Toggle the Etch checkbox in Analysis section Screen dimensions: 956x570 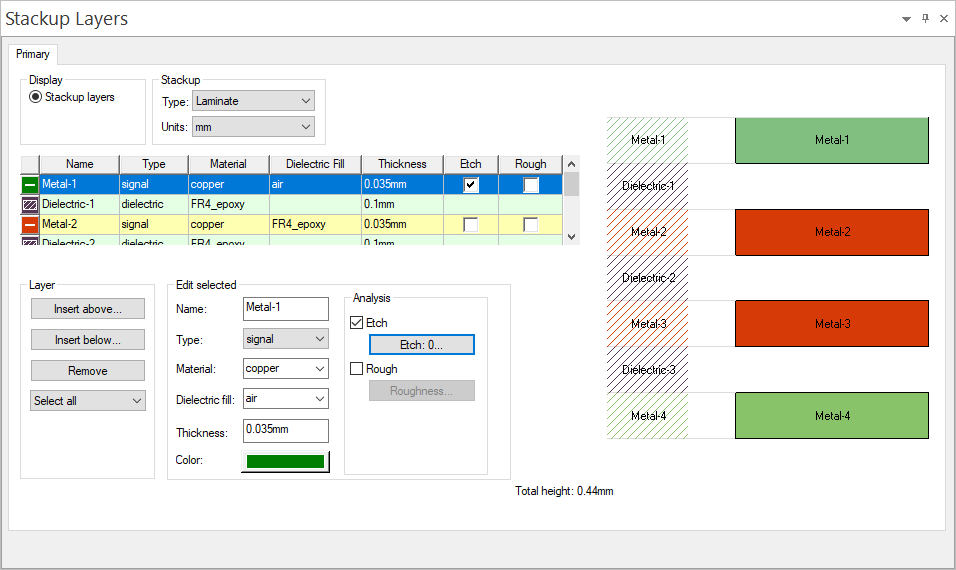(x=357, y=323)
